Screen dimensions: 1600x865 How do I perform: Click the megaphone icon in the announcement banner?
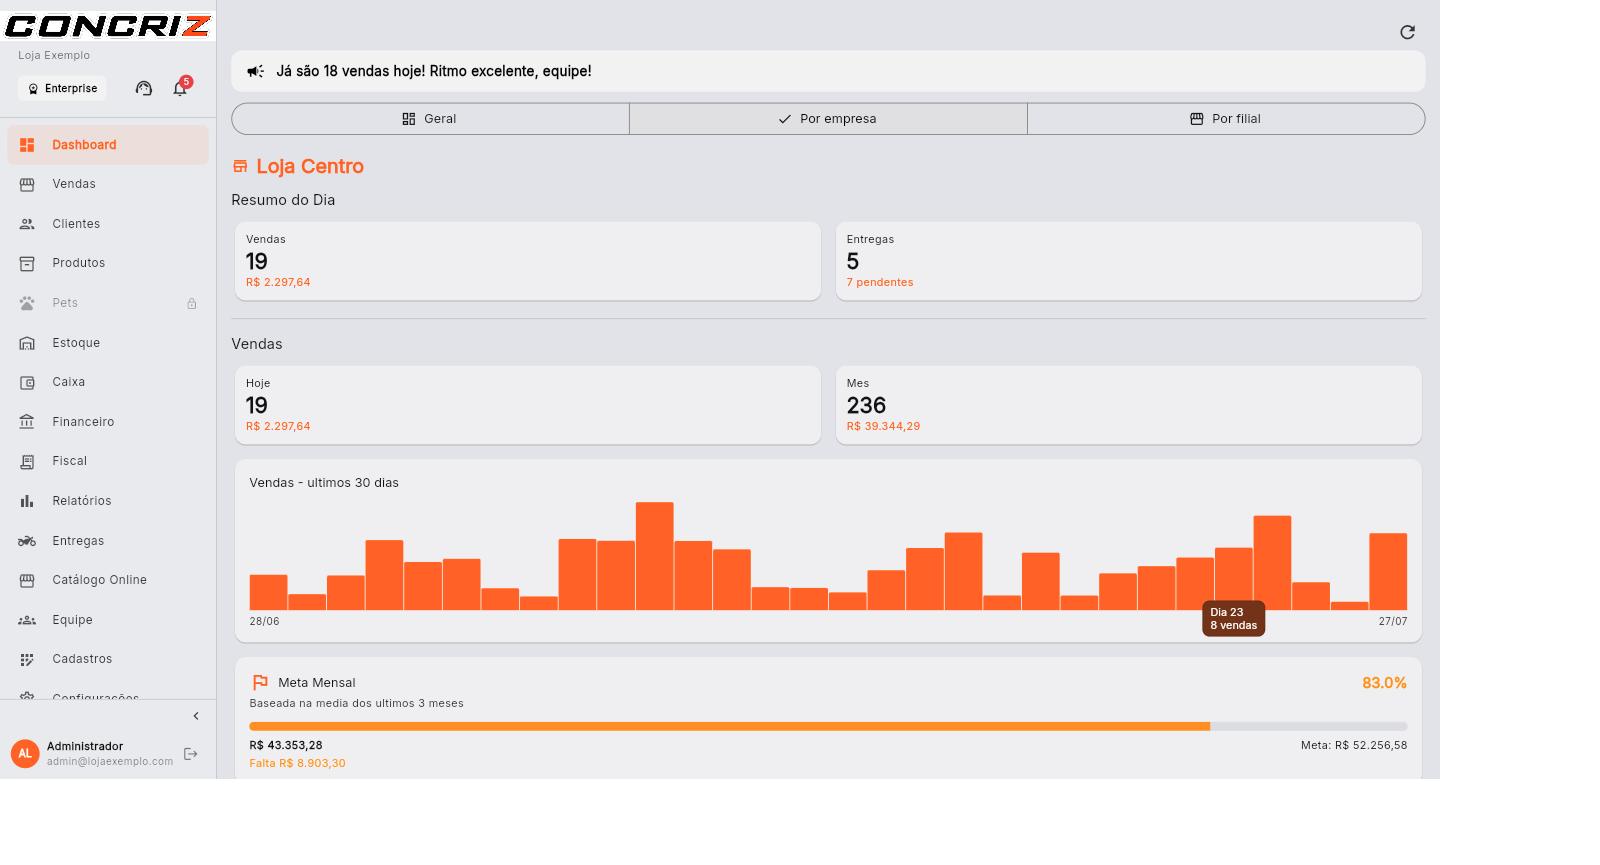pyautogui.click(x=256, y=71)
